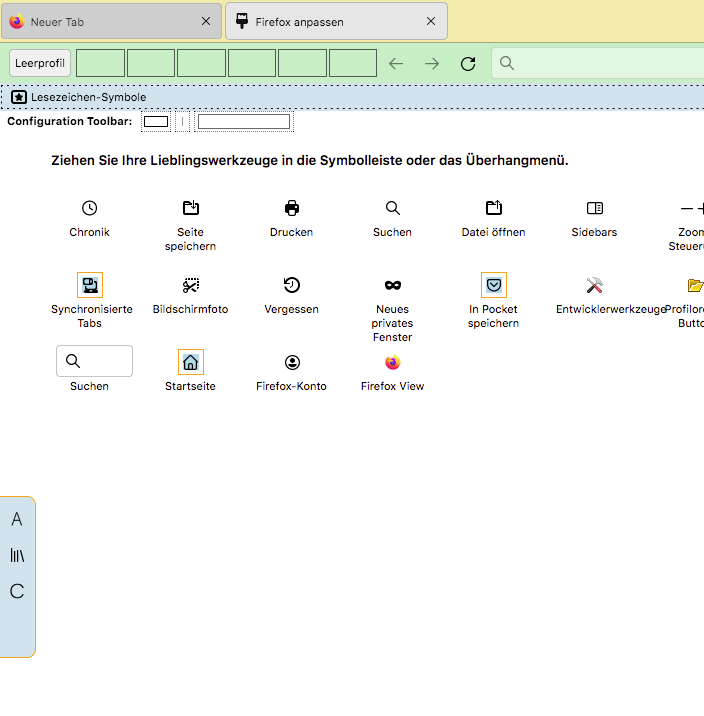Click the Vergessen icon
Screen dimensions: 704x716
(292, 285)
